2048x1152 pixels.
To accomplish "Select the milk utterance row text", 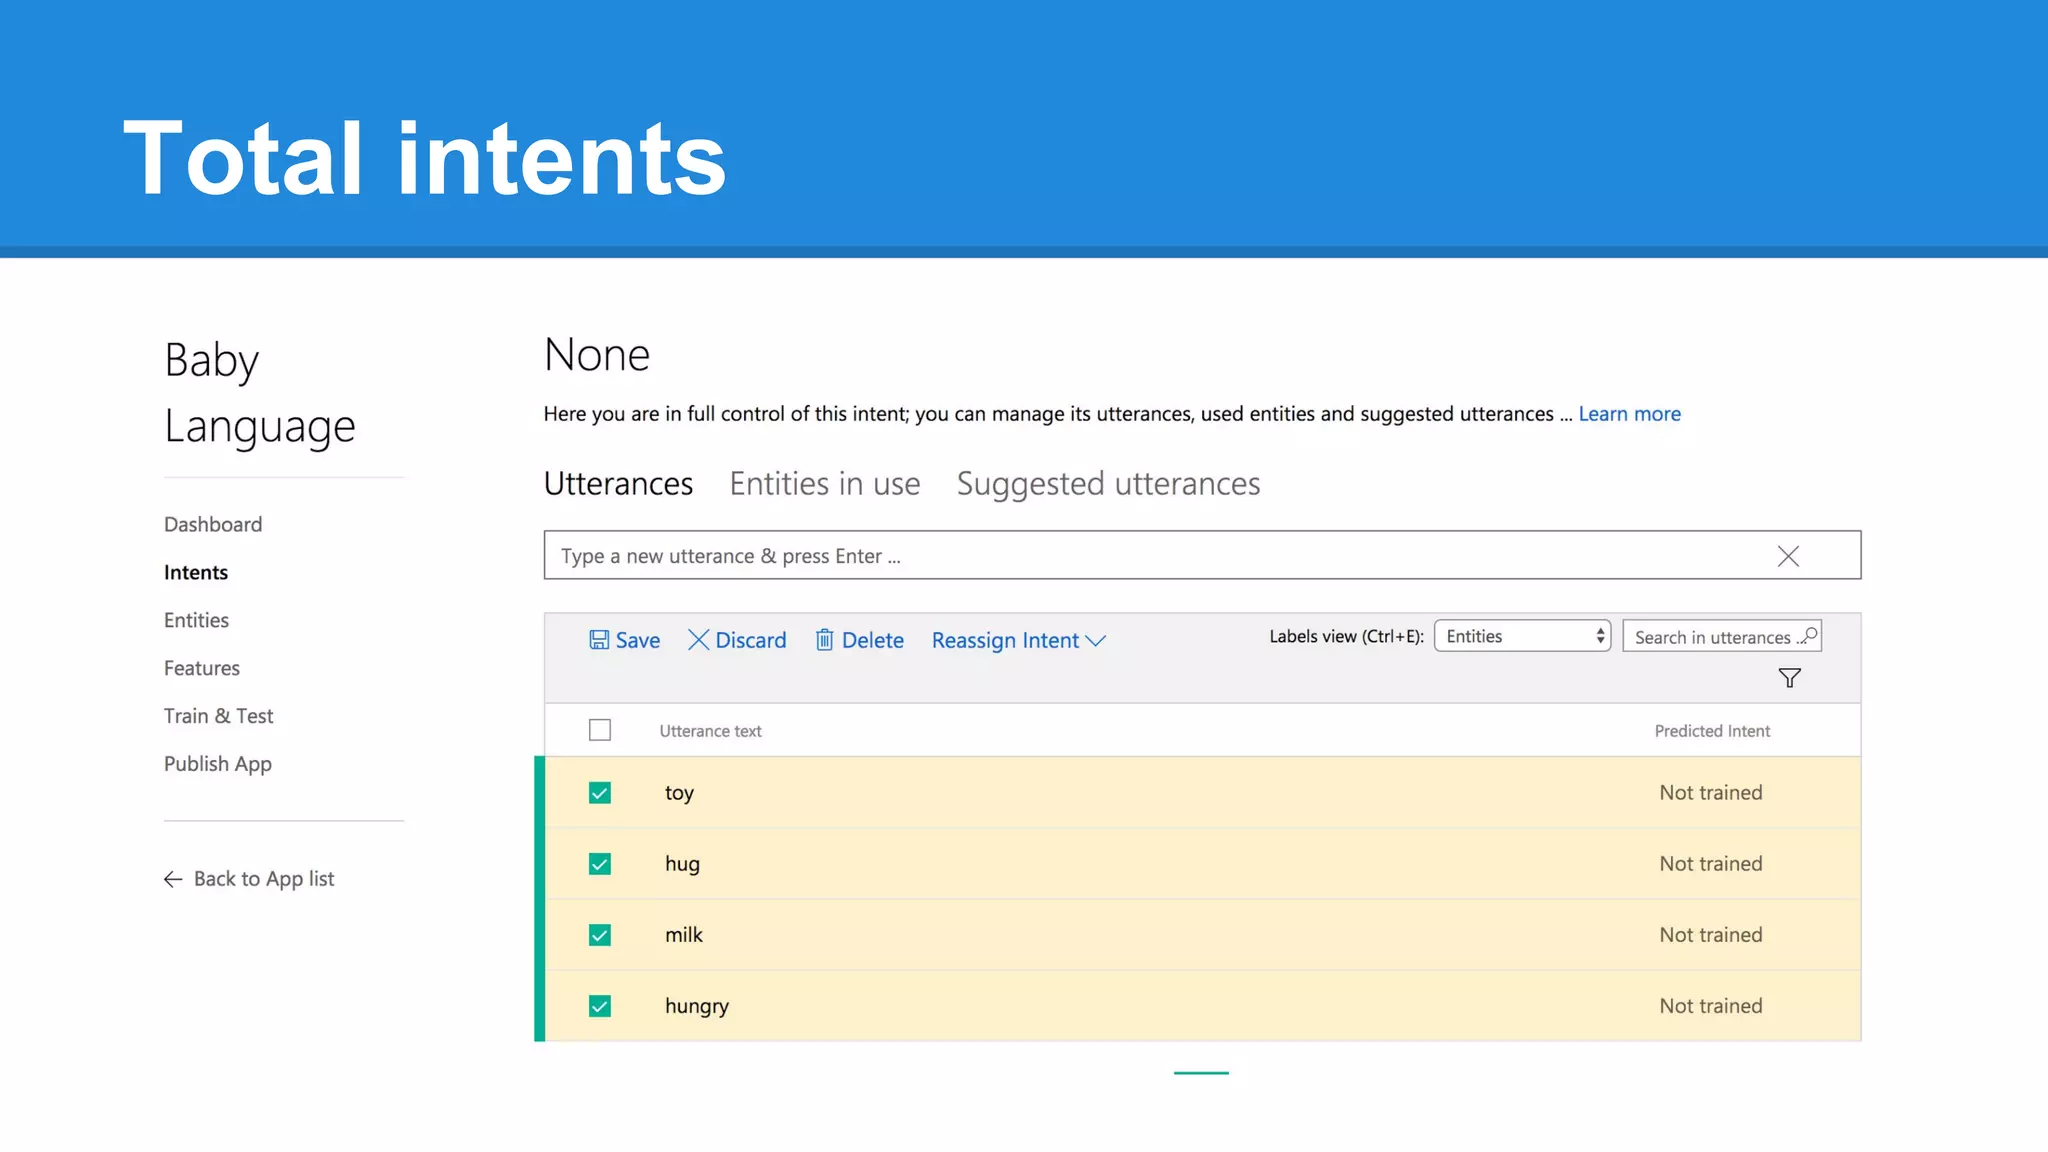I will pos(684,935).
